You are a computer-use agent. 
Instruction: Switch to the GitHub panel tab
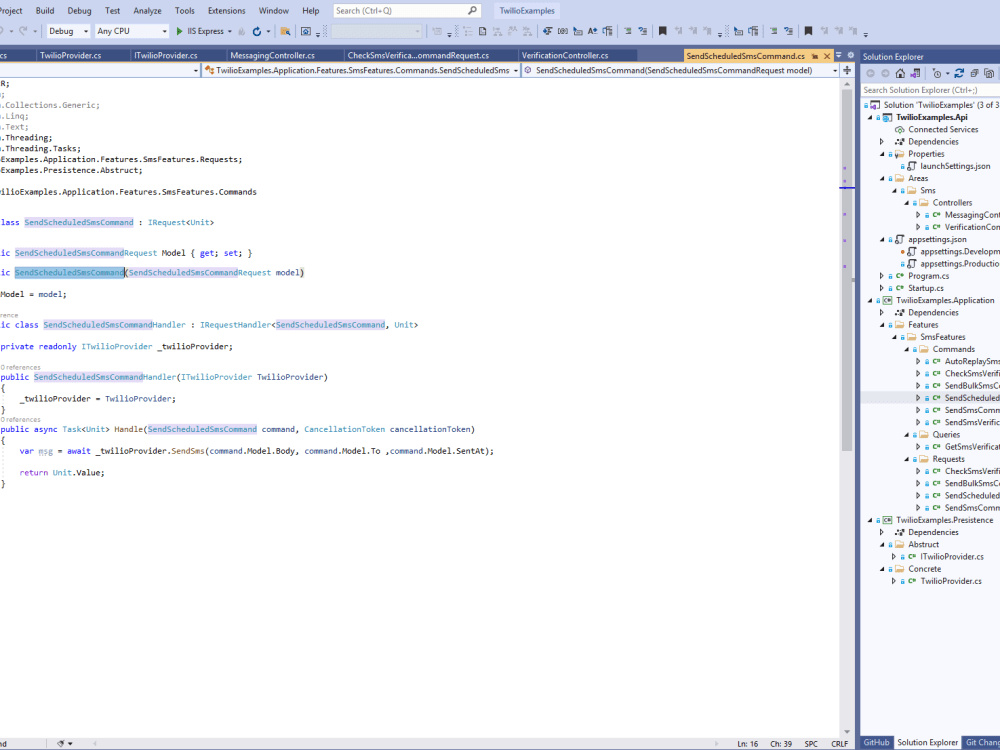click(876, 742)
